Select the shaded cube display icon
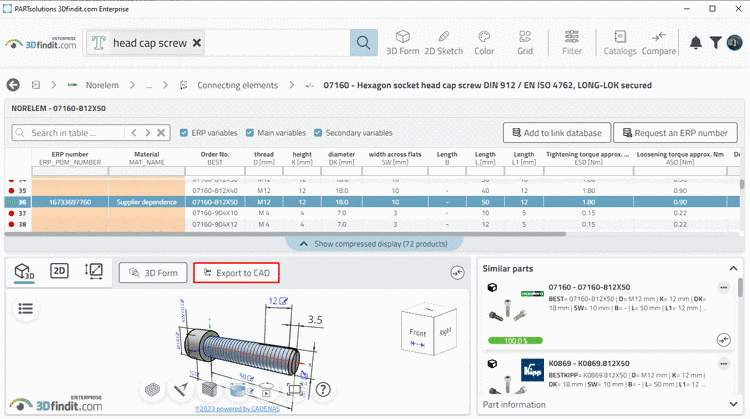Screen dimensions: 750x419 tap(209, 389)
